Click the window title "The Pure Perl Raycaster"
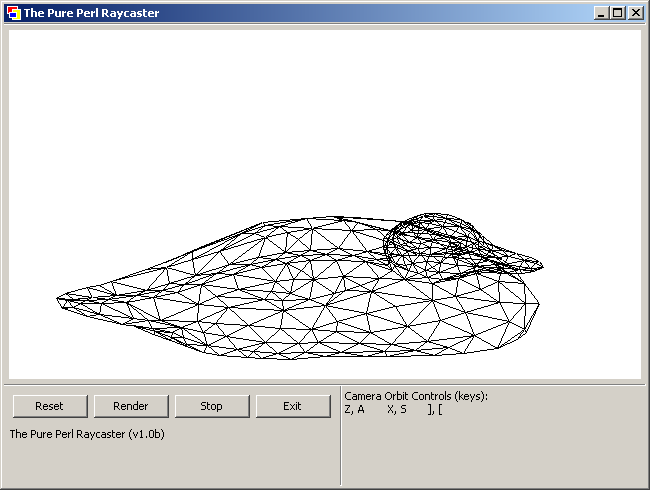650x490 pixels. (91, 13)
